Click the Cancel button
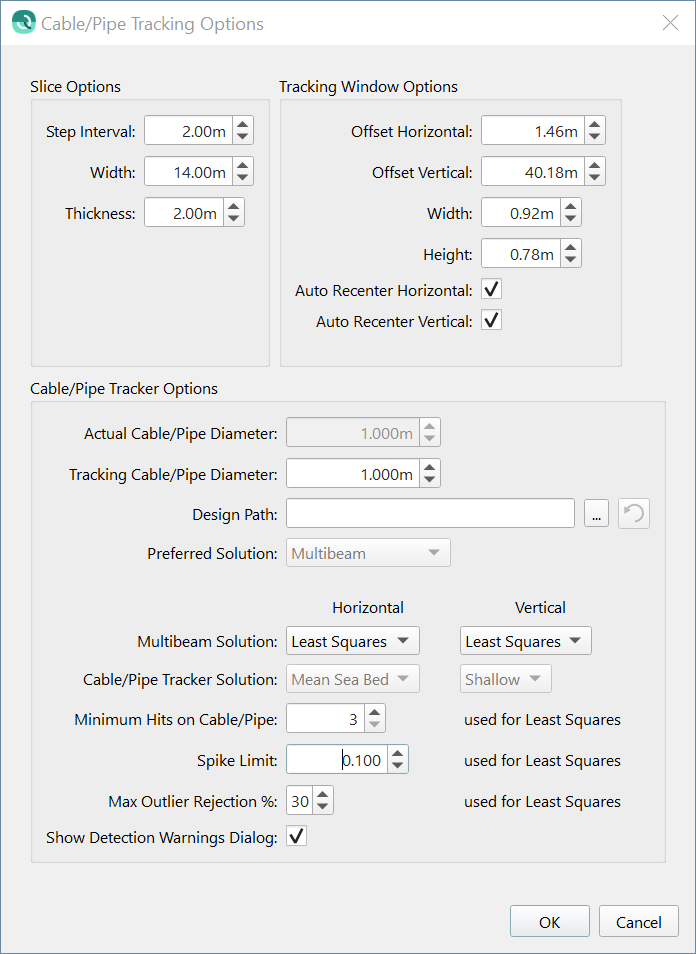The image size is (696, 954). coord(638,922)
